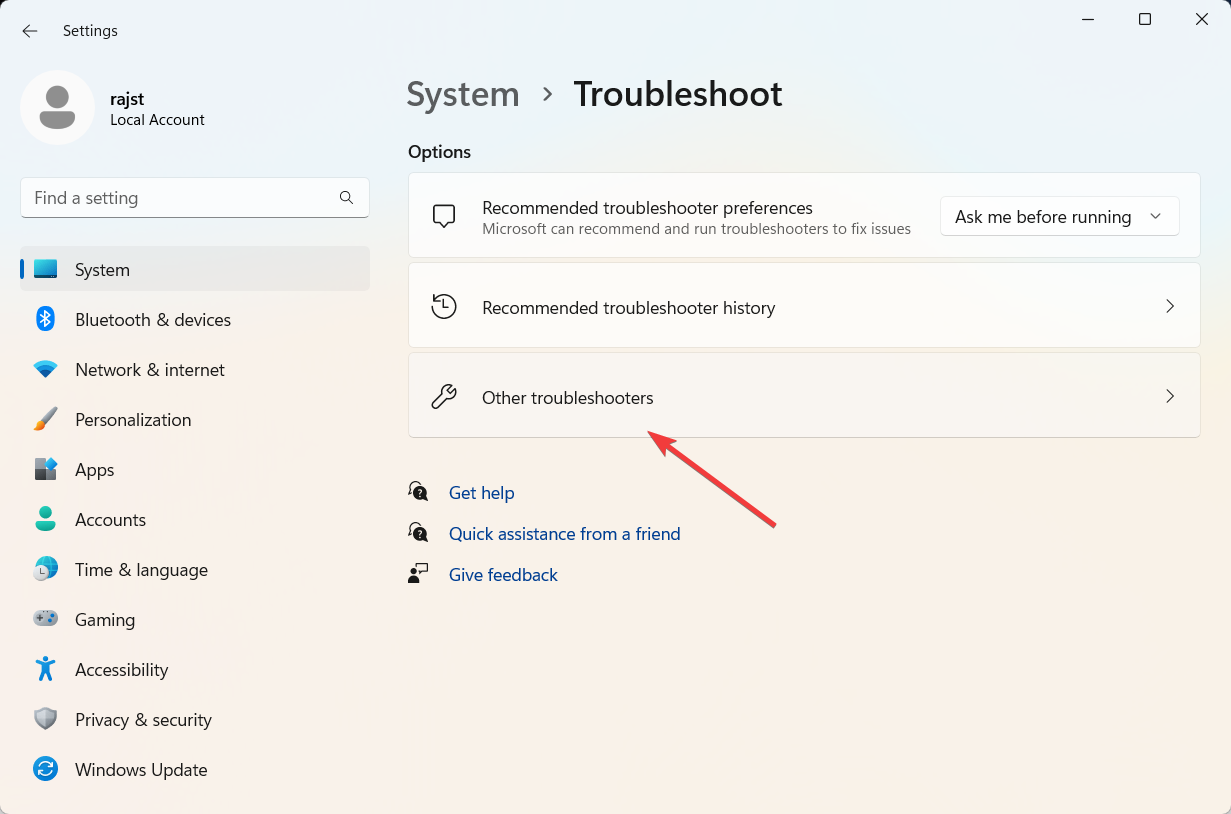
Task: Open Other troubleshooters row
Action: click(x=804, y=395)
